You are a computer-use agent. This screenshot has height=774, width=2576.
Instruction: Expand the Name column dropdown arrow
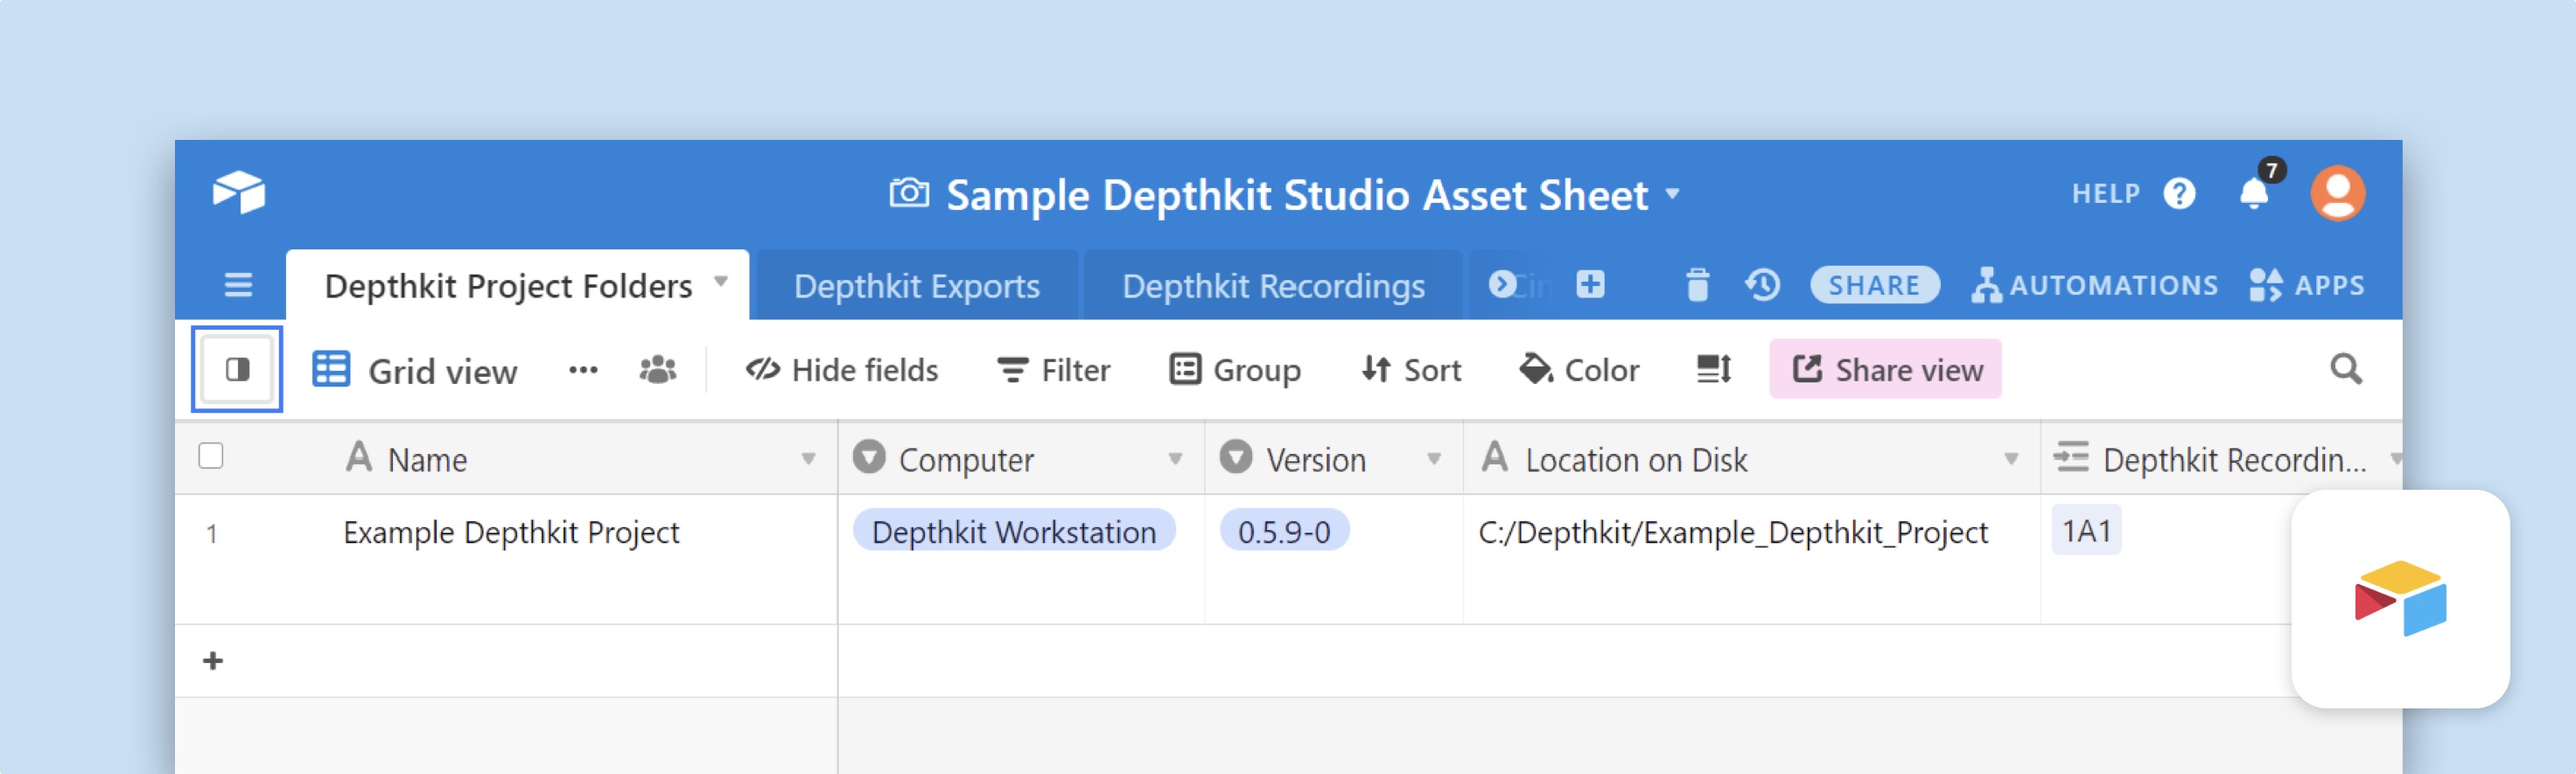[808, 460]
